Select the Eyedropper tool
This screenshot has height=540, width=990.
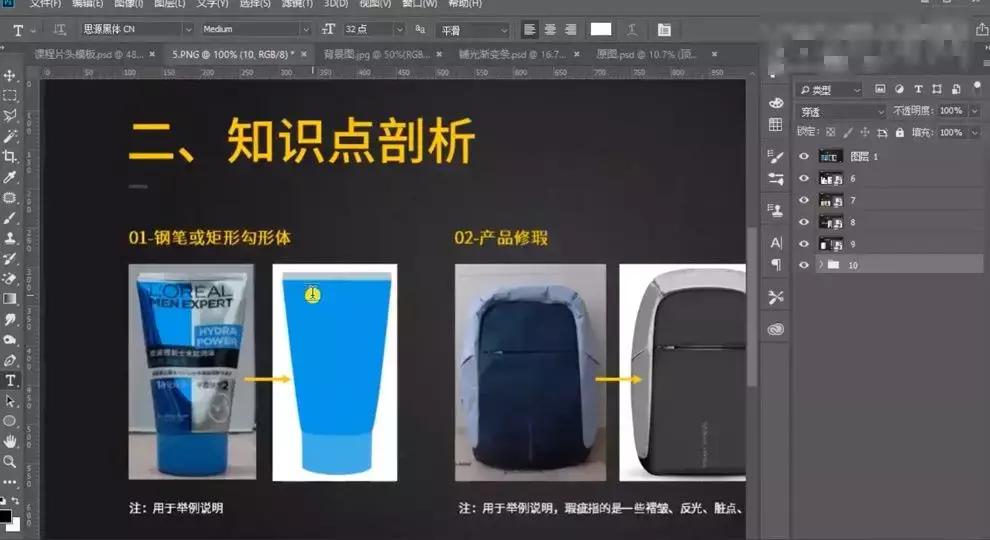click(9, 177)
